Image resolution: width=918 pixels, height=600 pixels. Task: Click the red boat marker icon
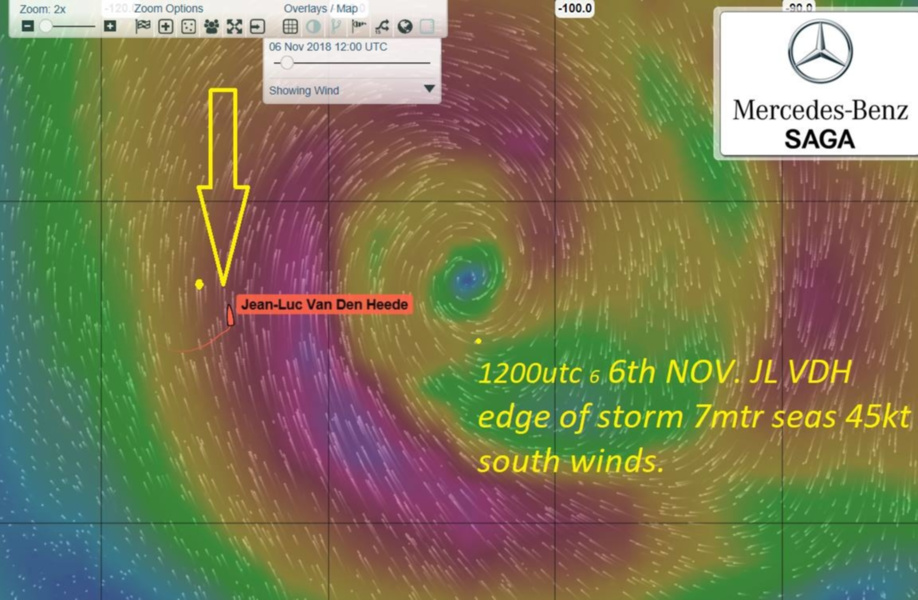[x=230, y=315]
